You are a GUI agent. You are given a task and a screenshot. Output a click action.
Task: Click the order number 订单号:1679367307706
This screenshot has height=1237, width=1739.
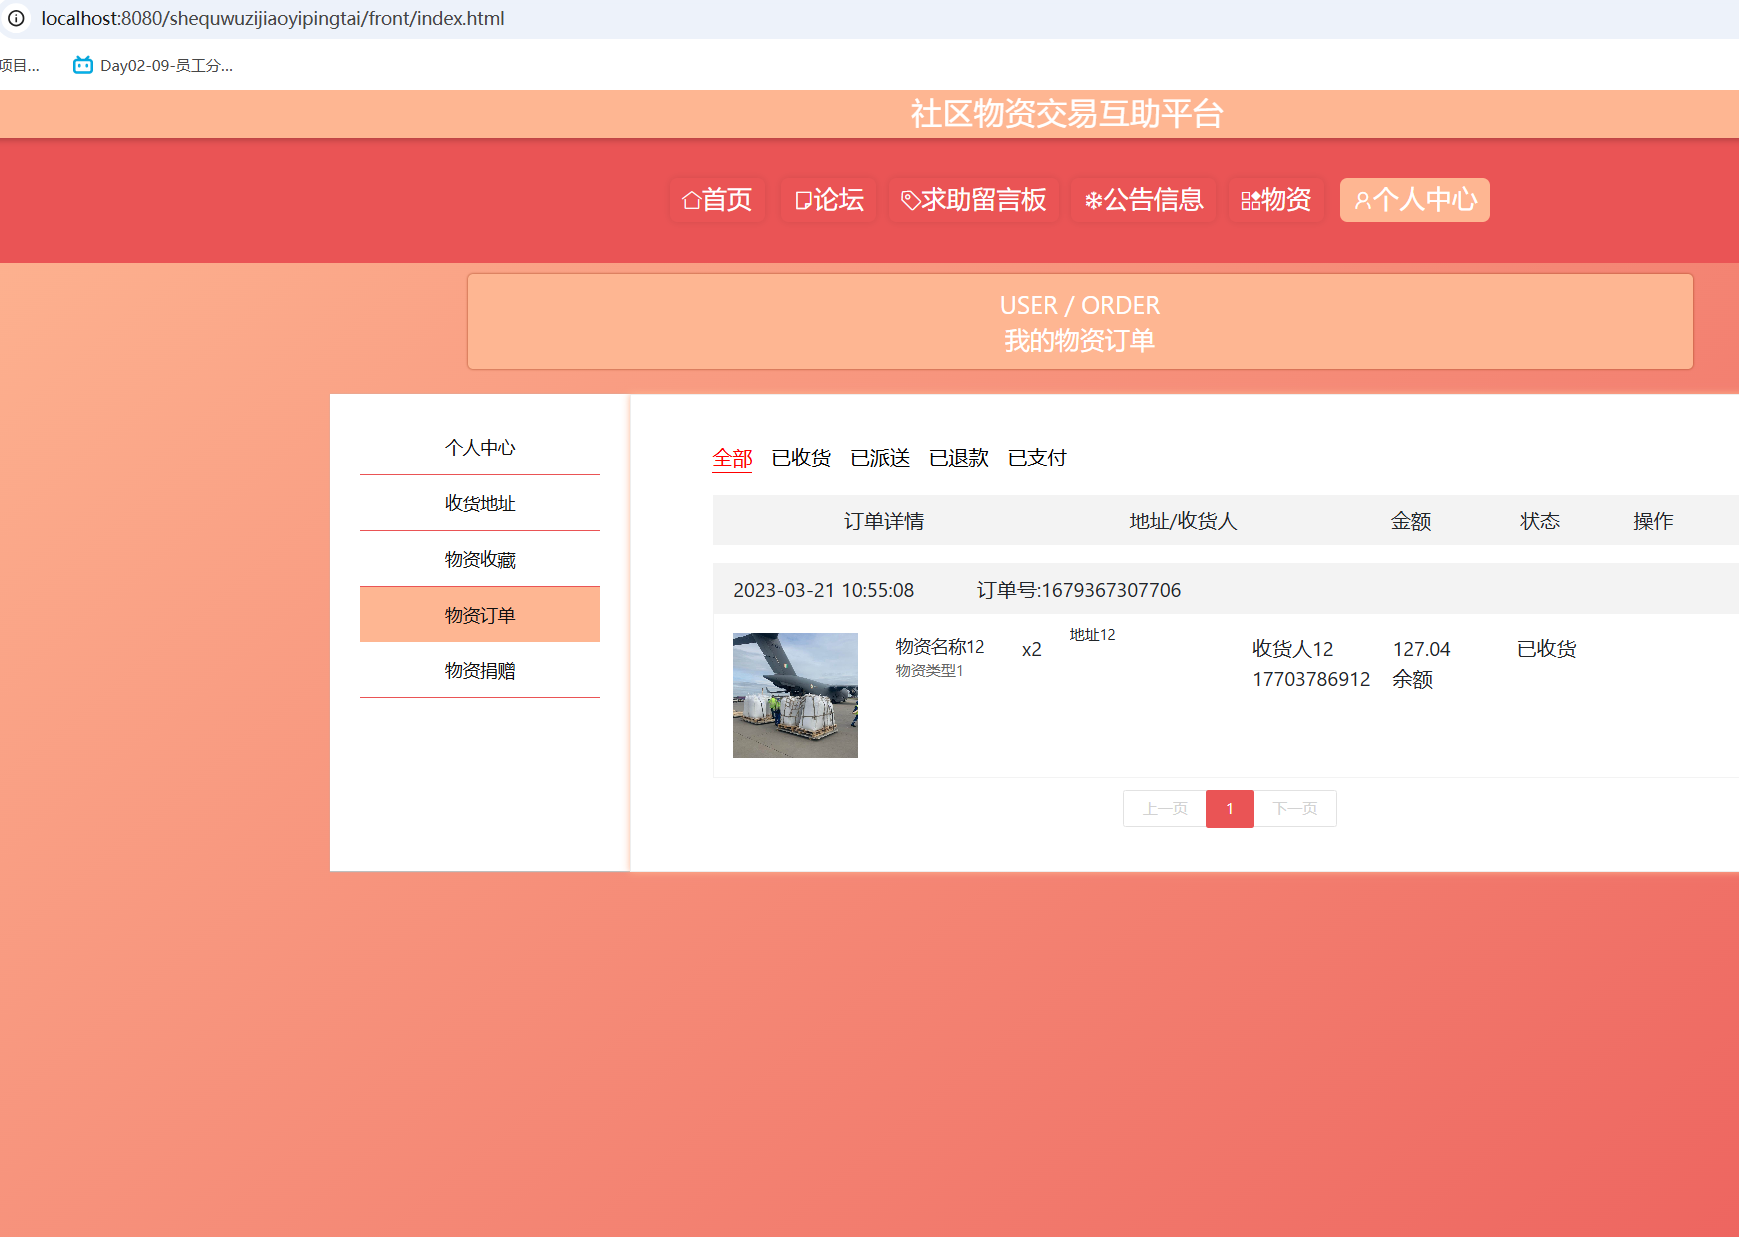point(1079,590)
